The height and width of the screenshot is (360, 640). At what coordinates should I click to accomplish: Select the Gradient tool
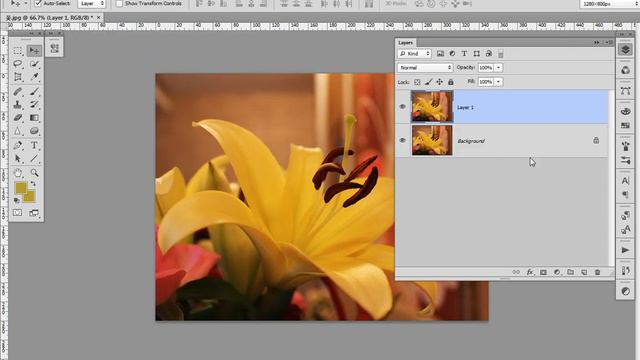pos(34,118)
